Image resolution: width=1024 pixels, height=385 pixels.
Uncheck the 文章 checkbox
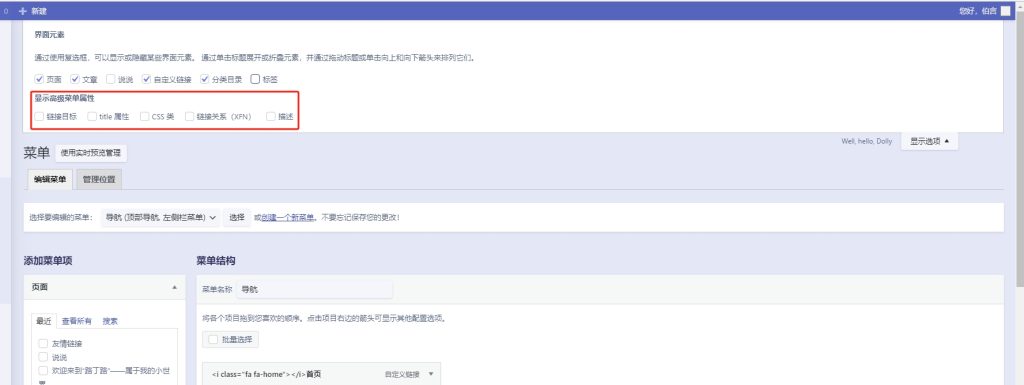(x=75, y=79)
